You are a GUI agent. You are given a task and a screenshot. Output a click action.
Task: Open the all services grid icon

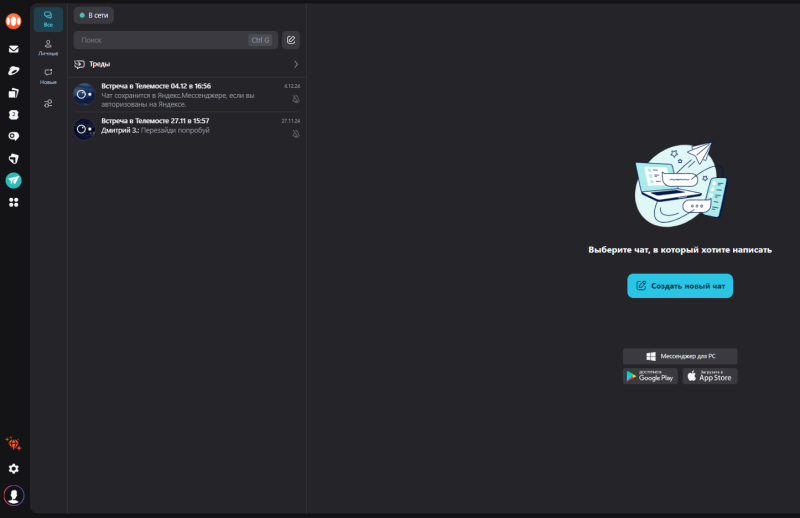14,203
